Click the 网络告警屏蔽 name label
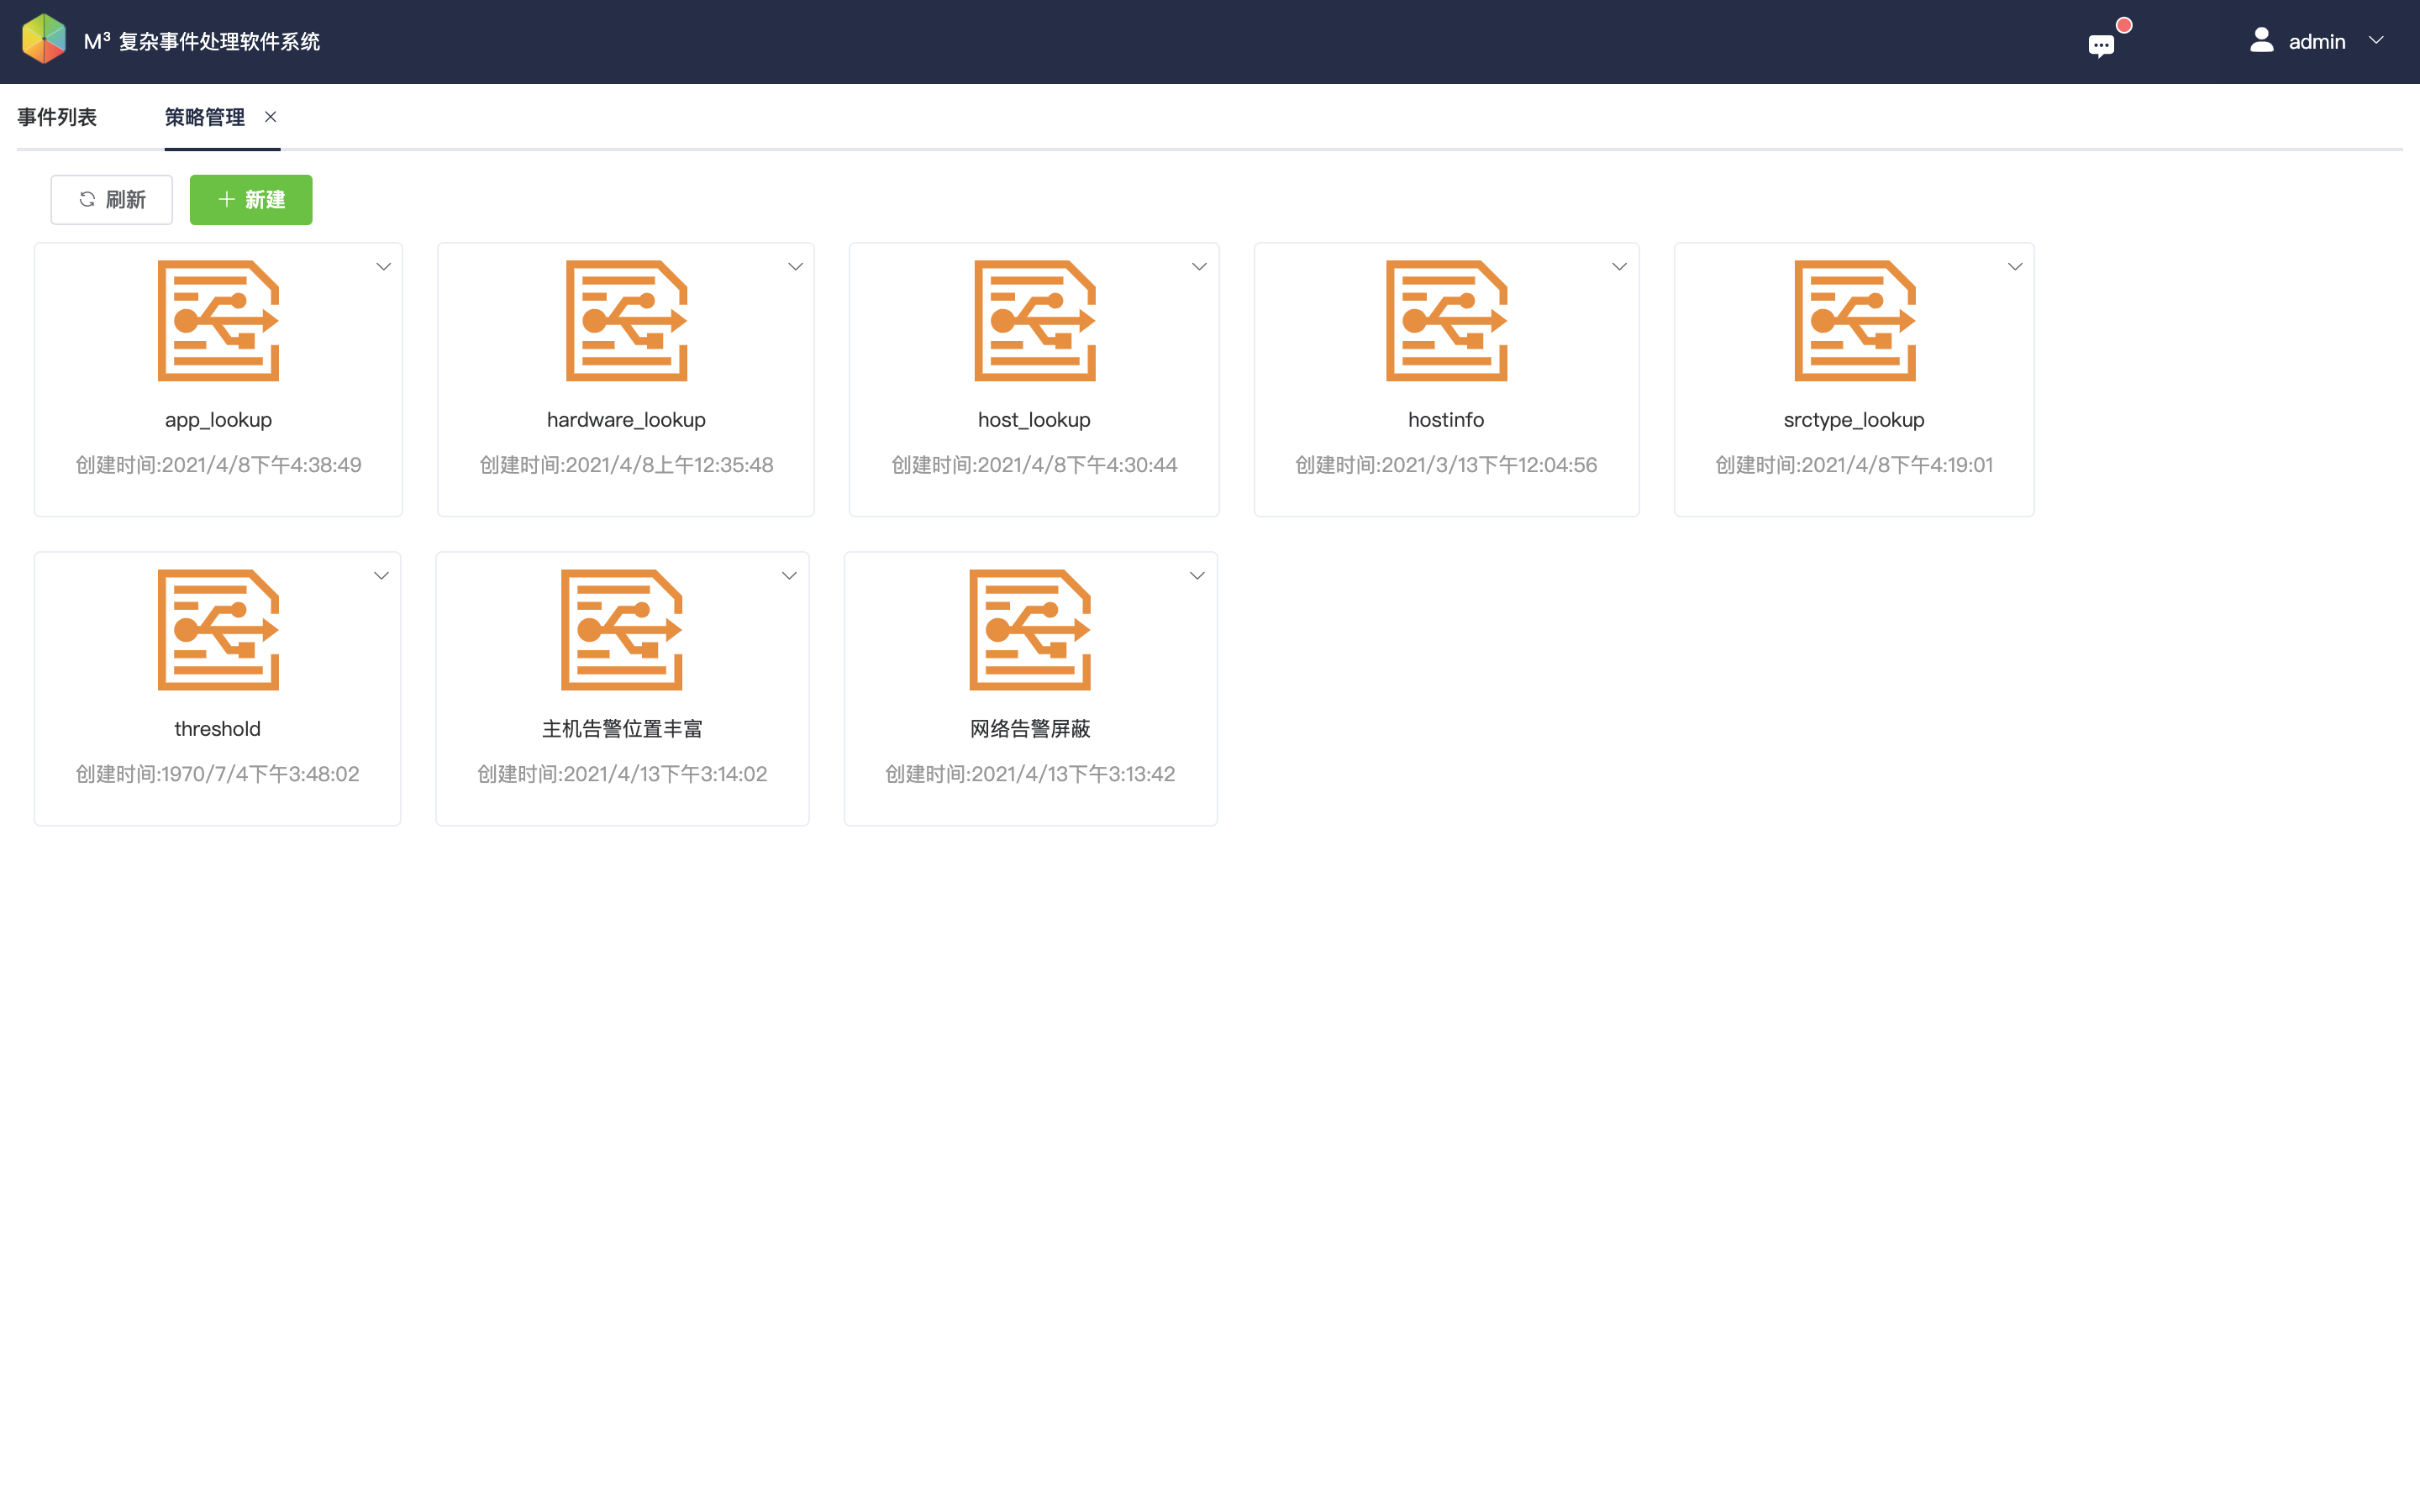Viewport: 2420px width, 1512px height. [x=1030, y=729]
